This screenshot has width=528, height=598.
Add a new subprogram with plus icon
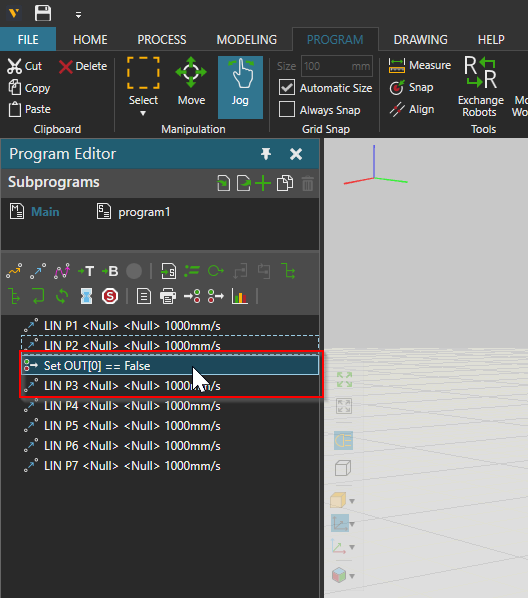tap(263, 183)
